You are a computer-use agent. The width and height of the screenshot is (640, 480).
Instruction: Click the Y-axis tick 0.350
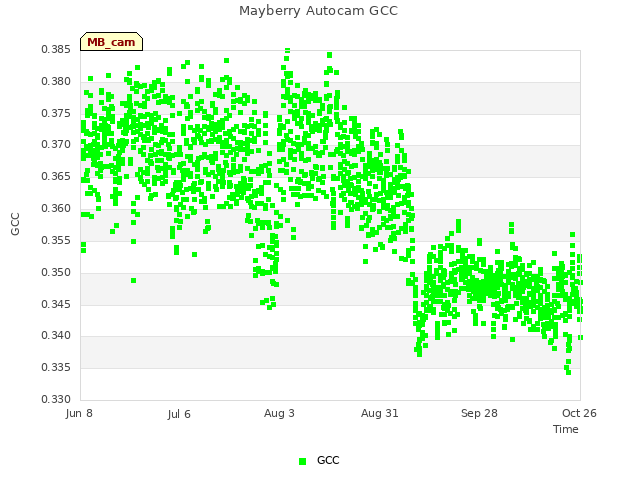tap(56, 272)
